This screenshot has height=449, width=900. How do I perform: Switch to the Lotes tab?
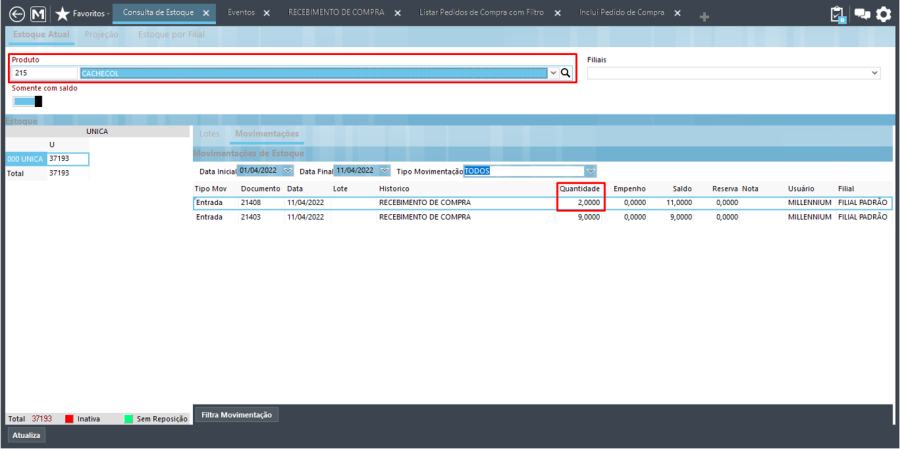point(210,133)
